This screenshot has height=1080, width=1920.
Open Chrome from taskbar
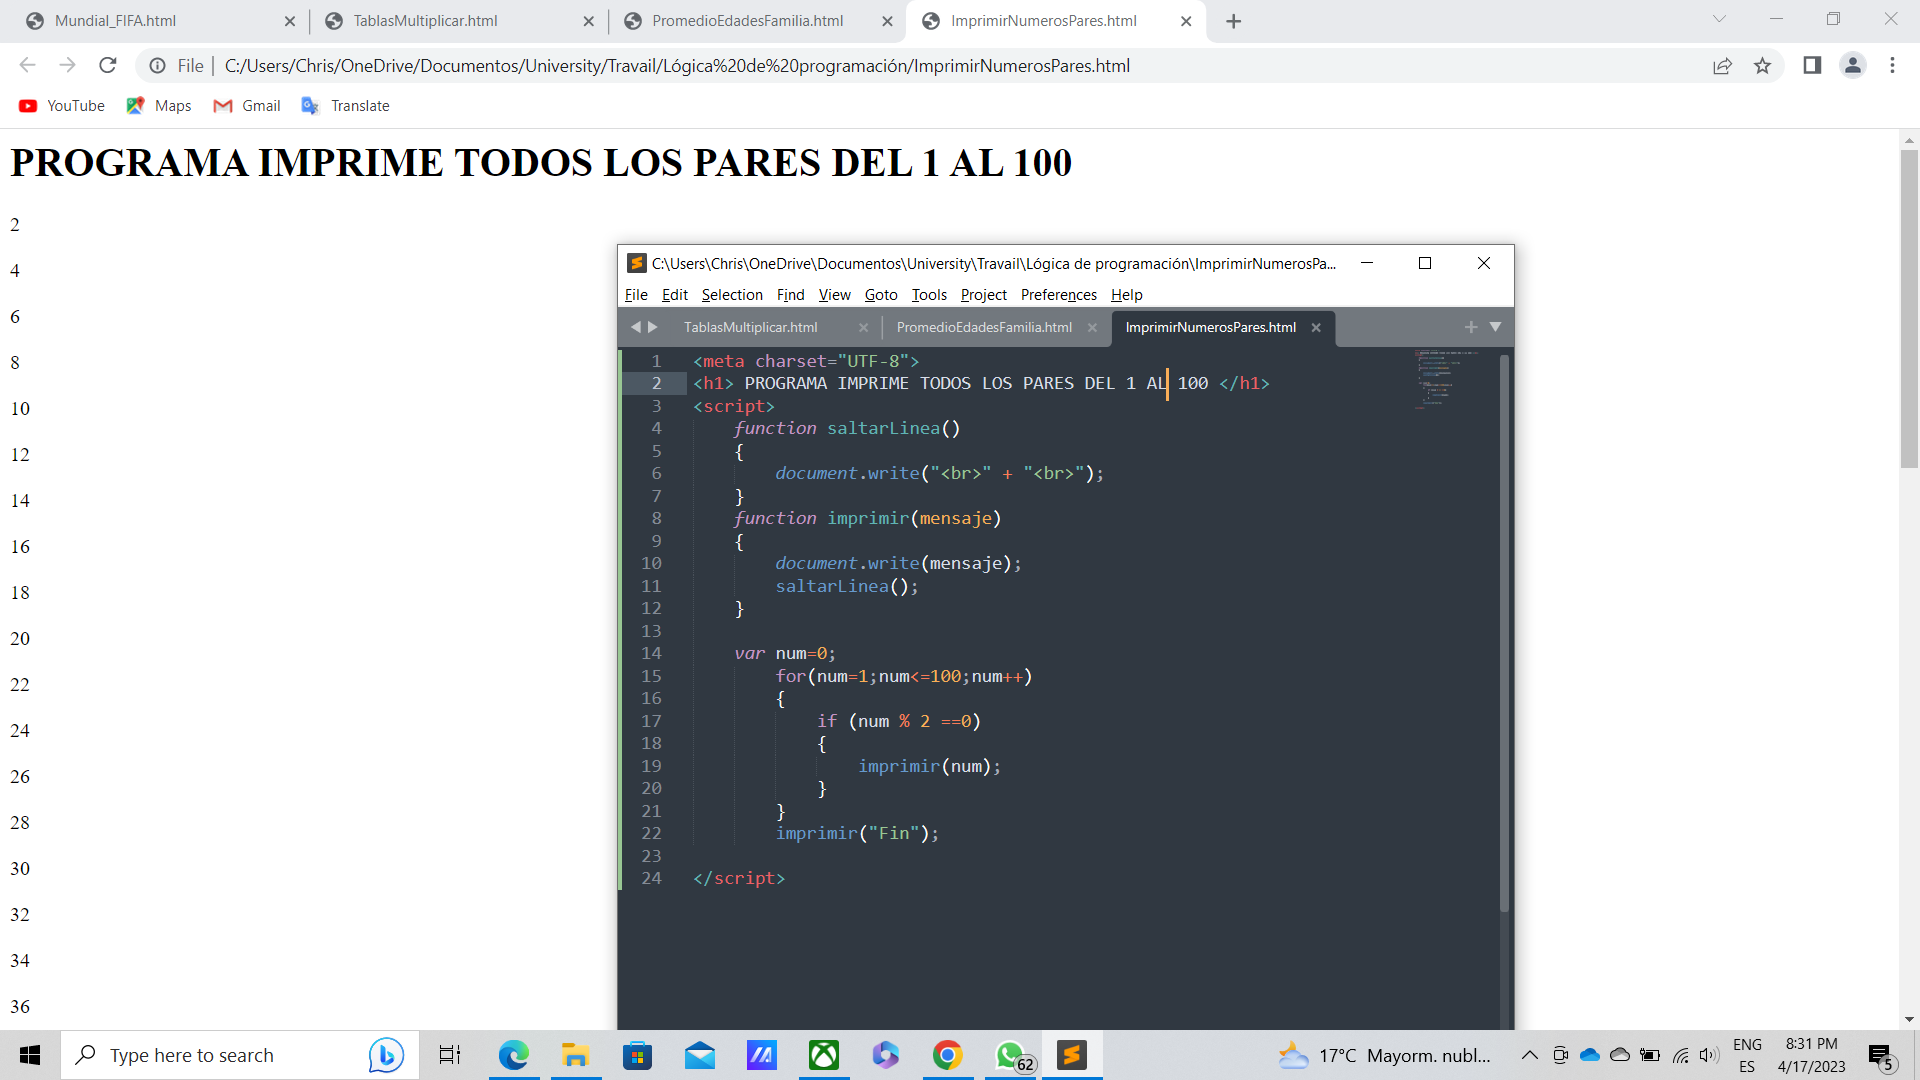[948, 1055]
